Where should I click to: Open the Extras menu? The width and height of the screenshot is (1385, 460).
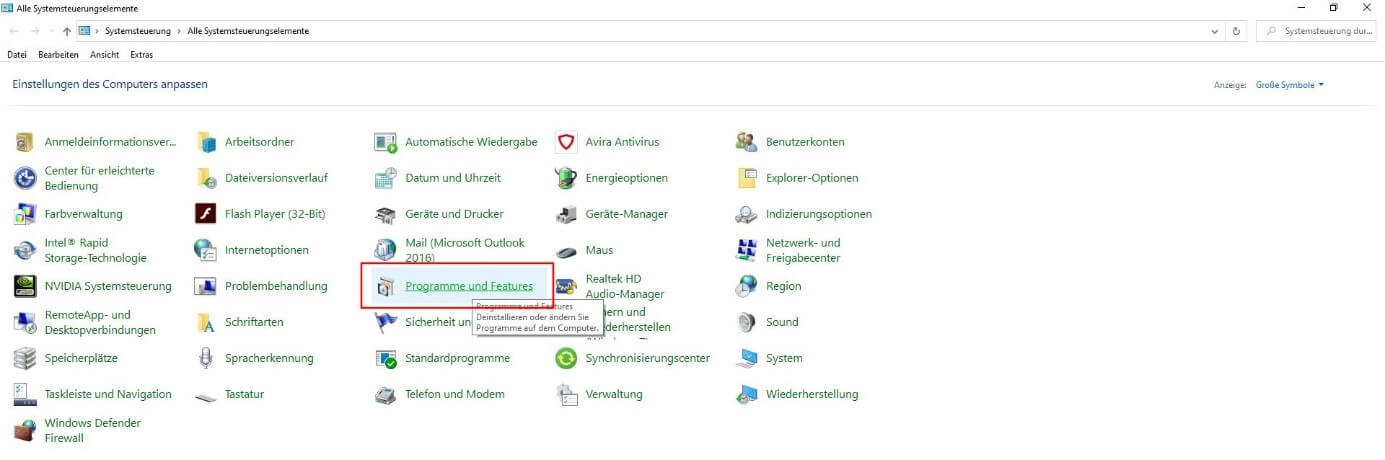tap(141, 54)
